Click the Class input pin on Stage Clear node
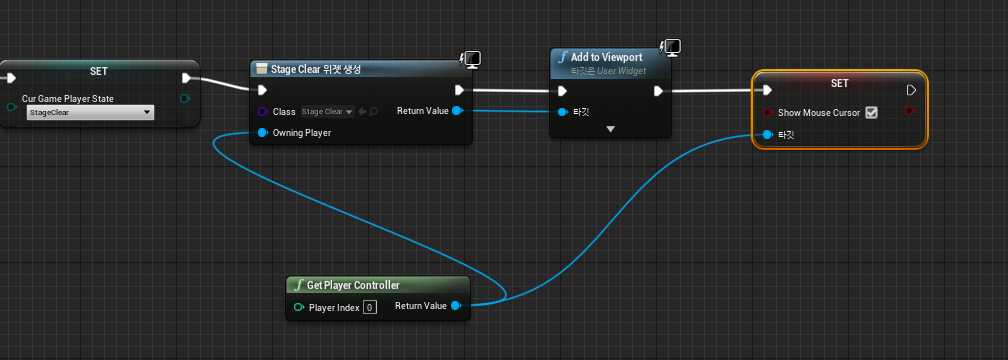 tap(262, 112)
